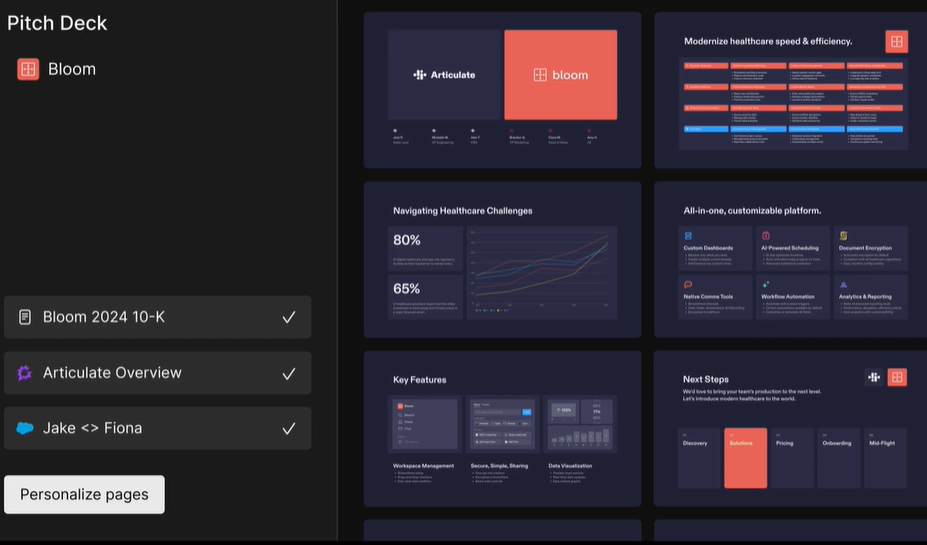The image size is (927, 545).
Task: Select the highlighted Solutions step
Action: [x=746, y=458]
